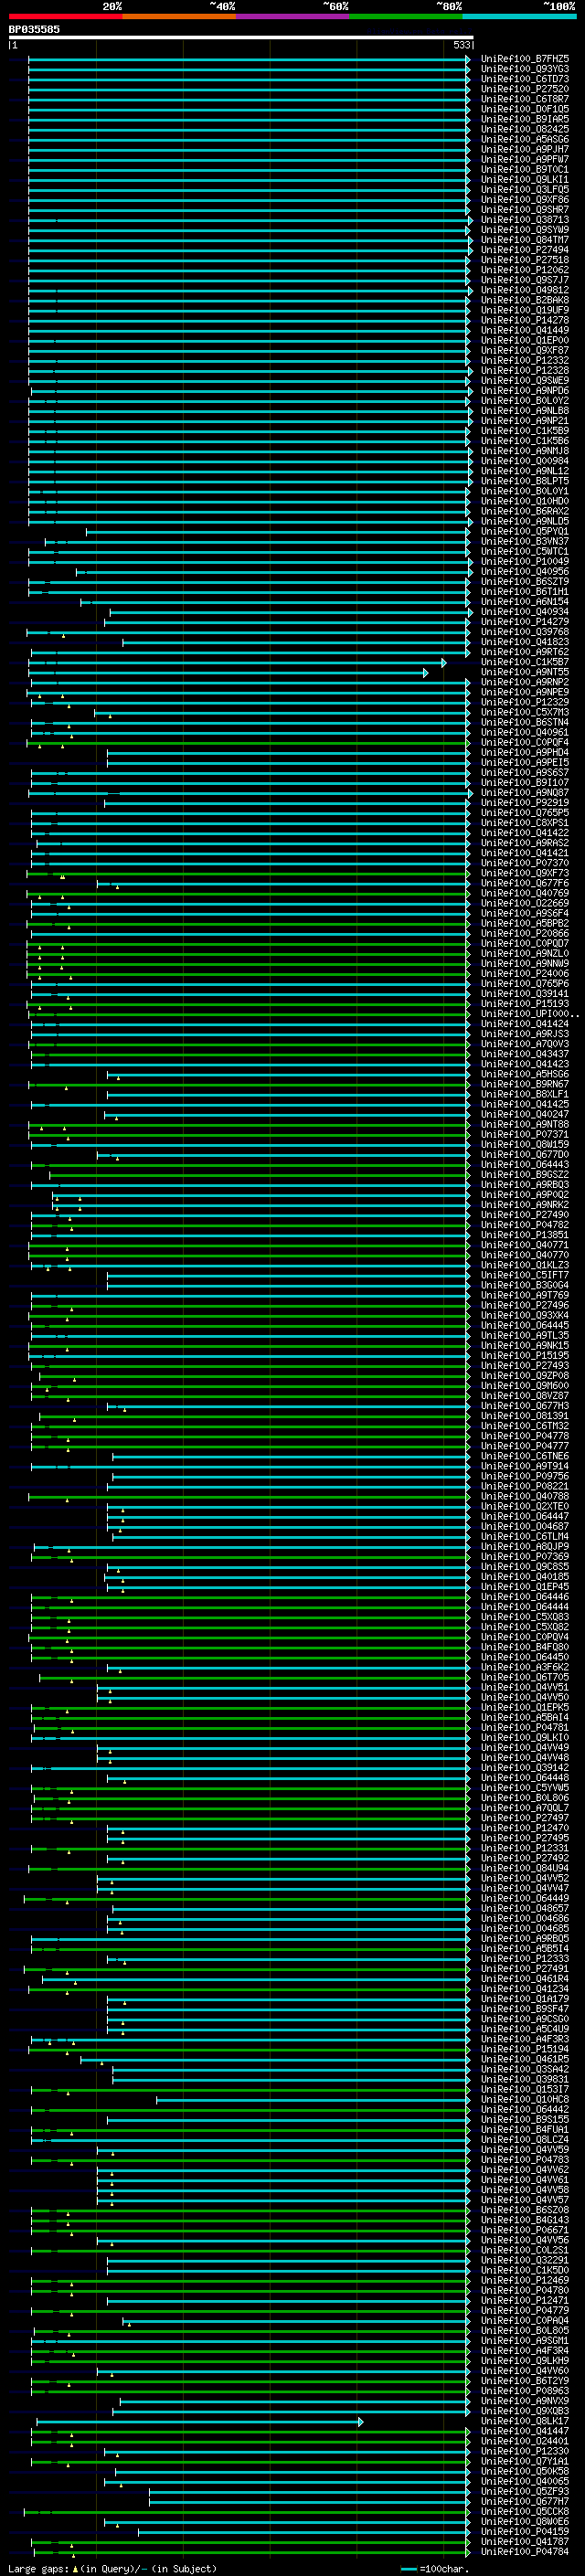Open hit UniRef100_C8XPS1
The height and width of the screenshot is (2576, 585).
tap(525, 823)
